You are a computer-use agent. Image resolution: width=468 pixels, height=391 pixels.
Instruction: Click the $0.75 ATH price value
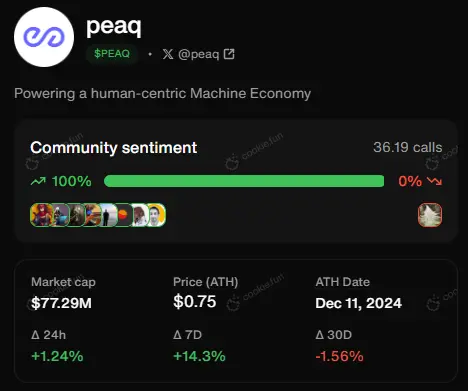195,302
